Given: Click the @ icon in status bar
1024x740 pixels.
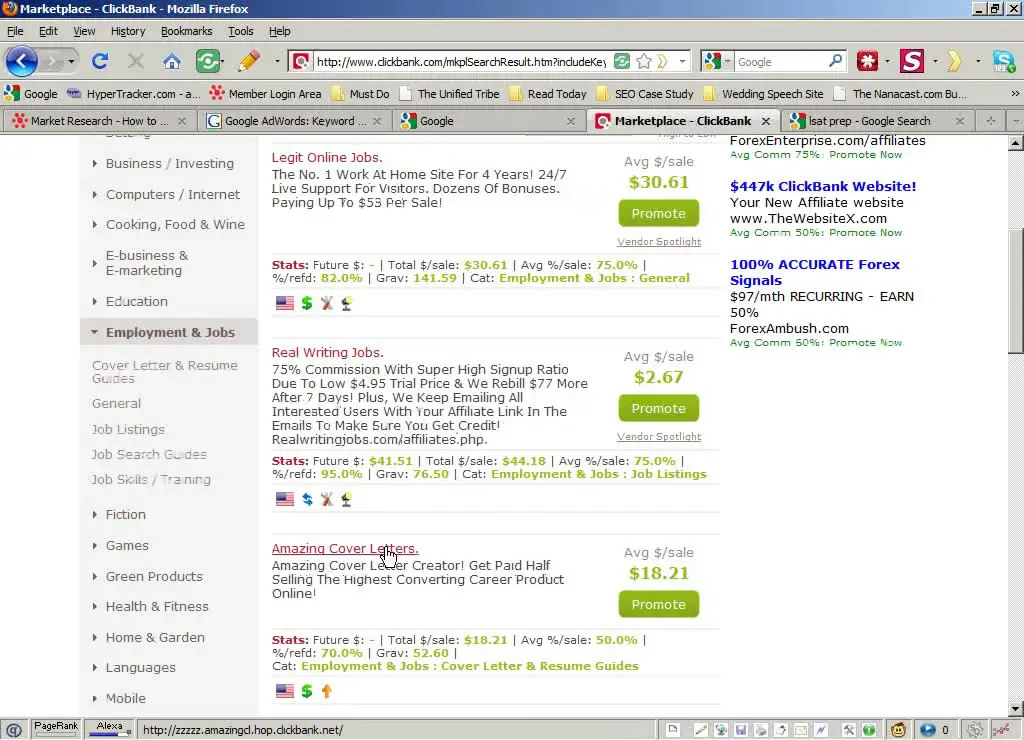Looking at the screenshot, I should click(14, 730).
